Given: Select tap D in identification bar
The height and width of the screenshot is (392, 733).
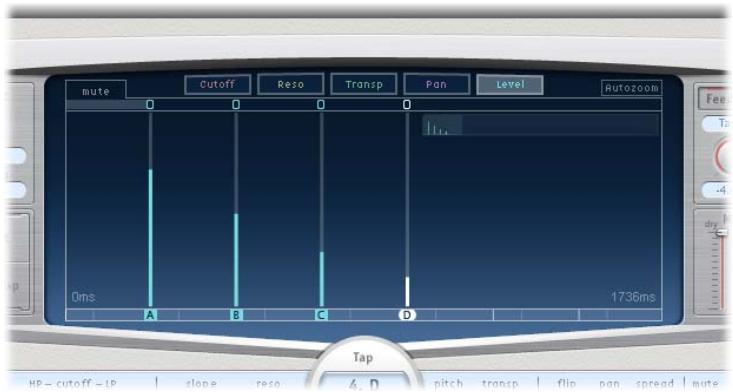Looking at the screenshot, I should pos(407,315).
